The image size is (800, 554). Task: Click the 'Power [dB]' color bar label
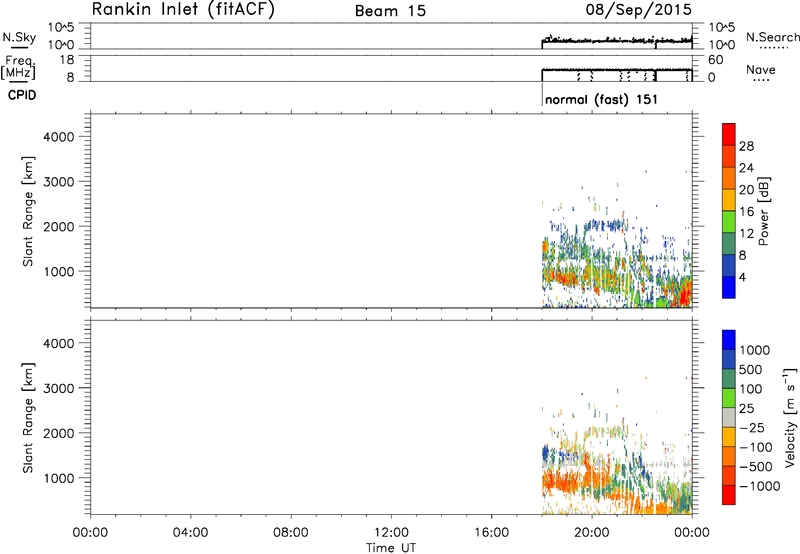click(763, 211)
